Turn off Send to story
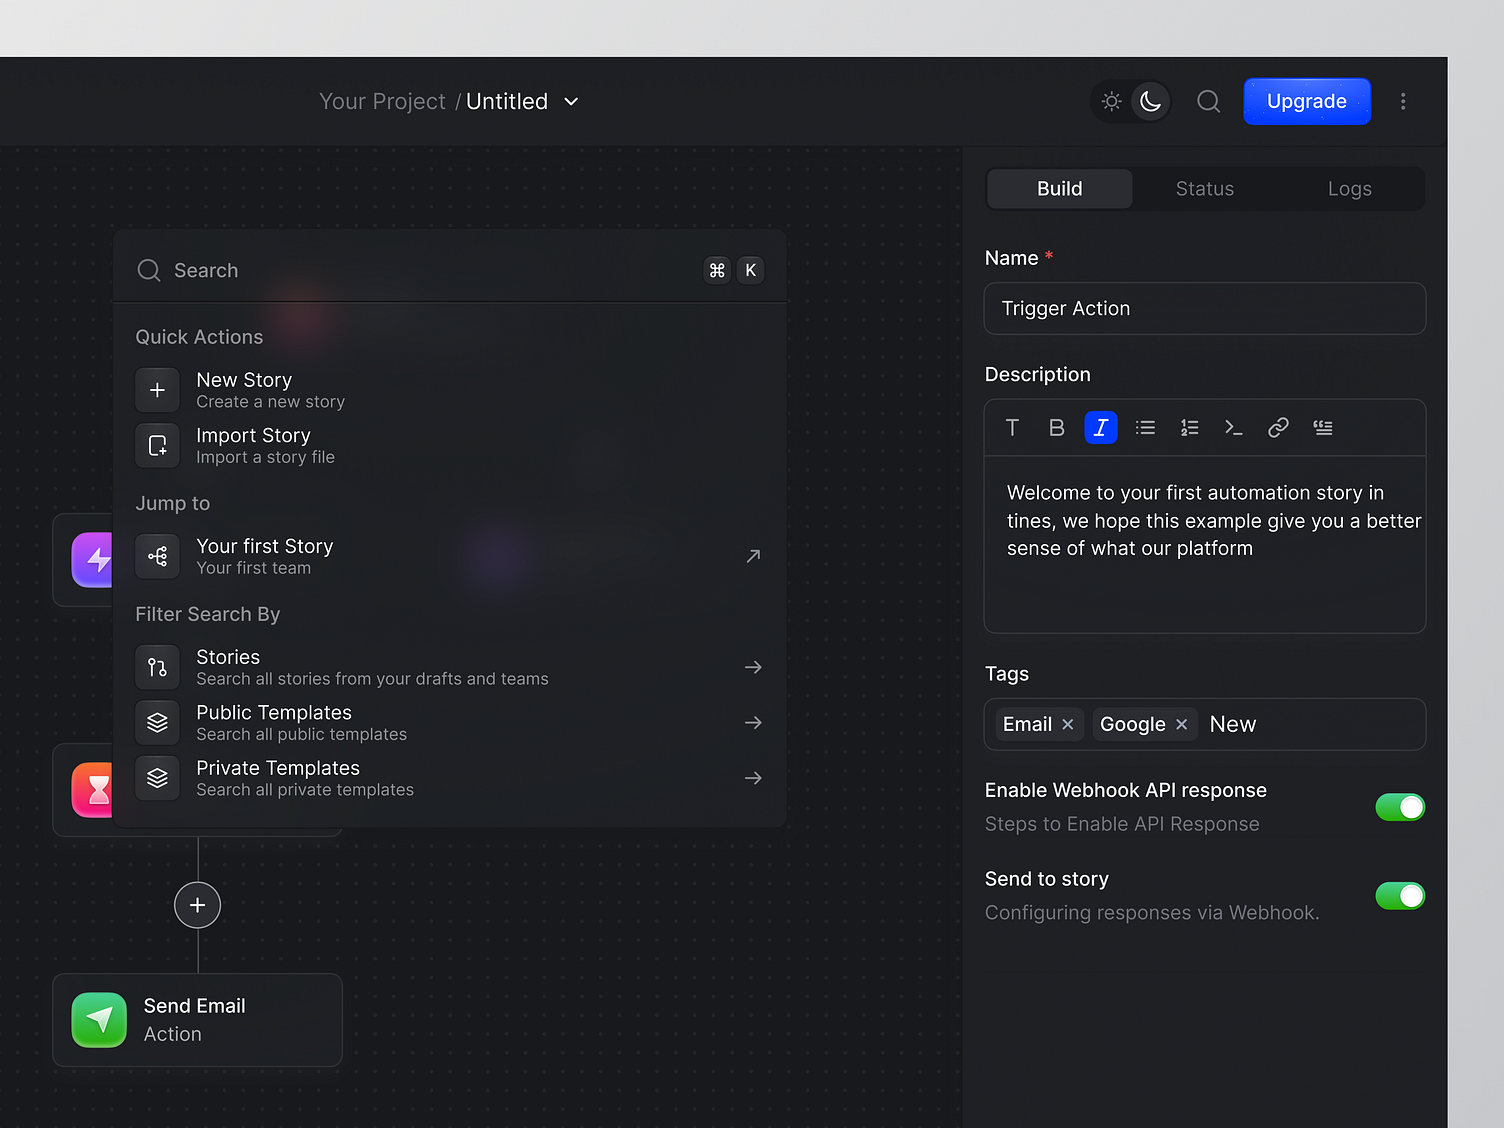The width and height of the screenshot is (1504, 1128). point(1400,896)
